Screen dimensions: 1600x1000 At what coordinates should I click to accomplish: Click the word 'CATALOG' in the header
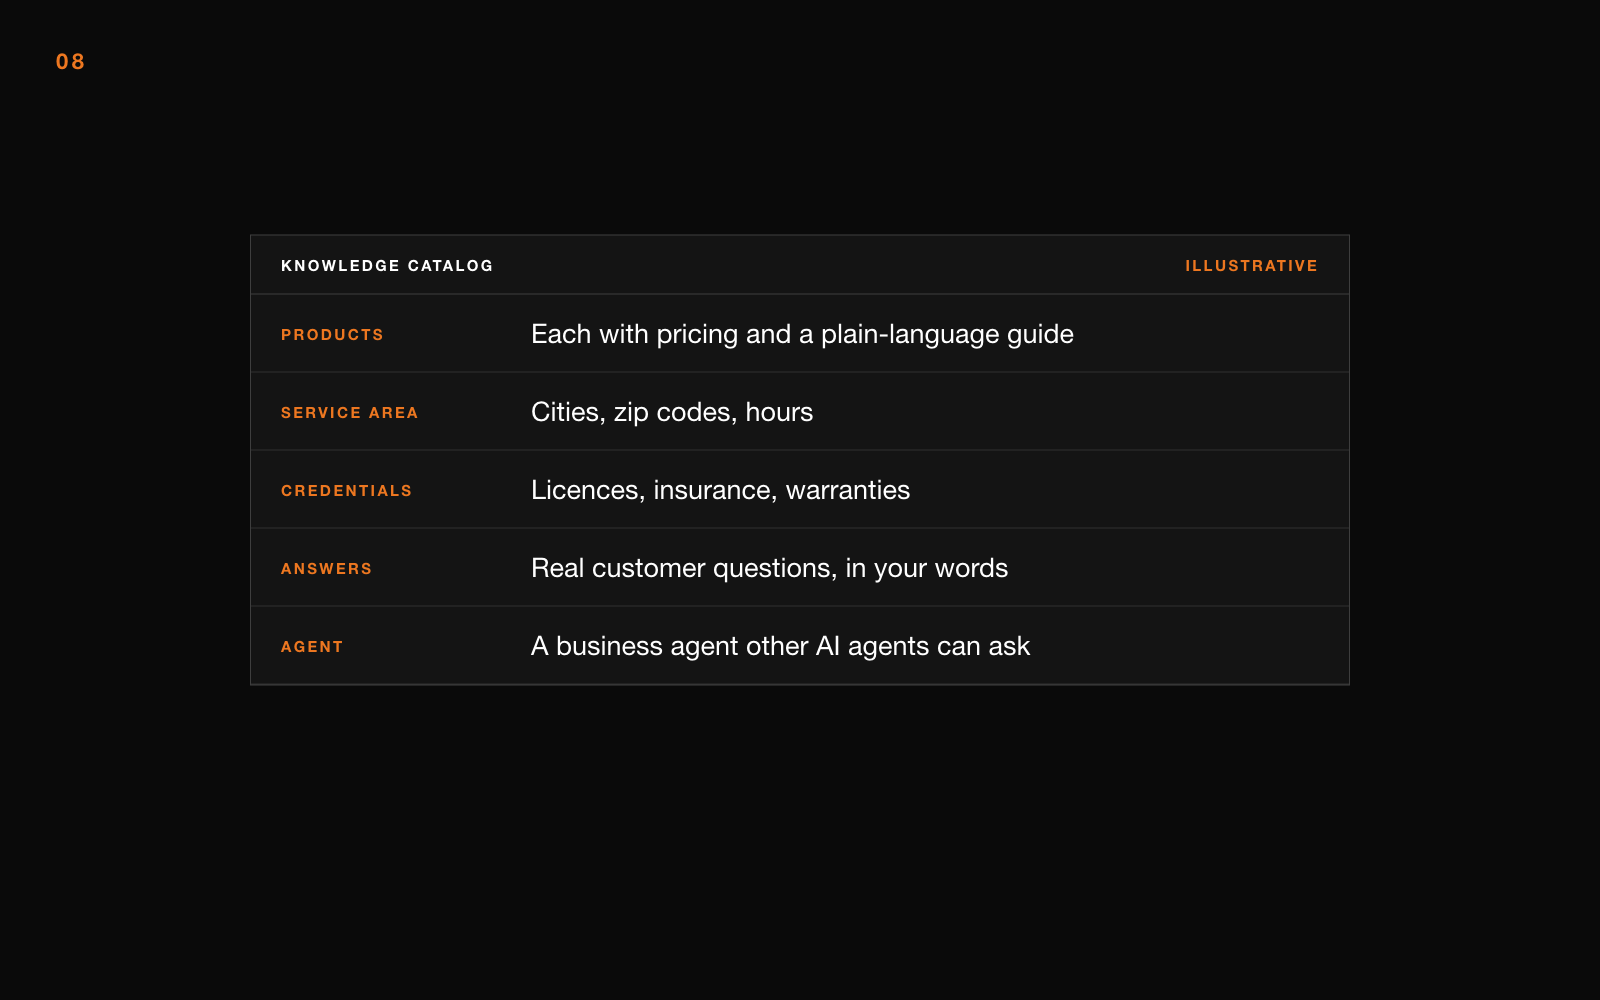450,266
